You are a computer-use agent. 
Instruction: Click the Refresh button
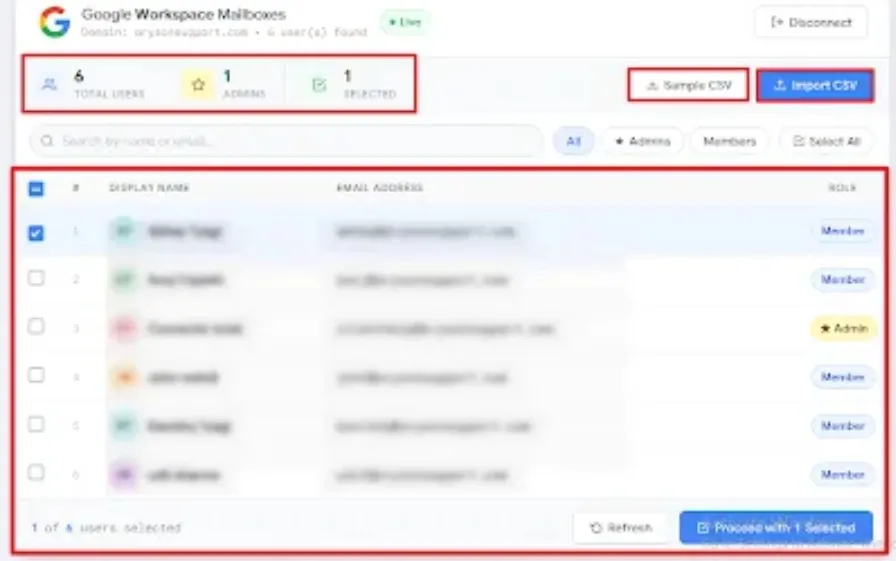pos(621,527)
